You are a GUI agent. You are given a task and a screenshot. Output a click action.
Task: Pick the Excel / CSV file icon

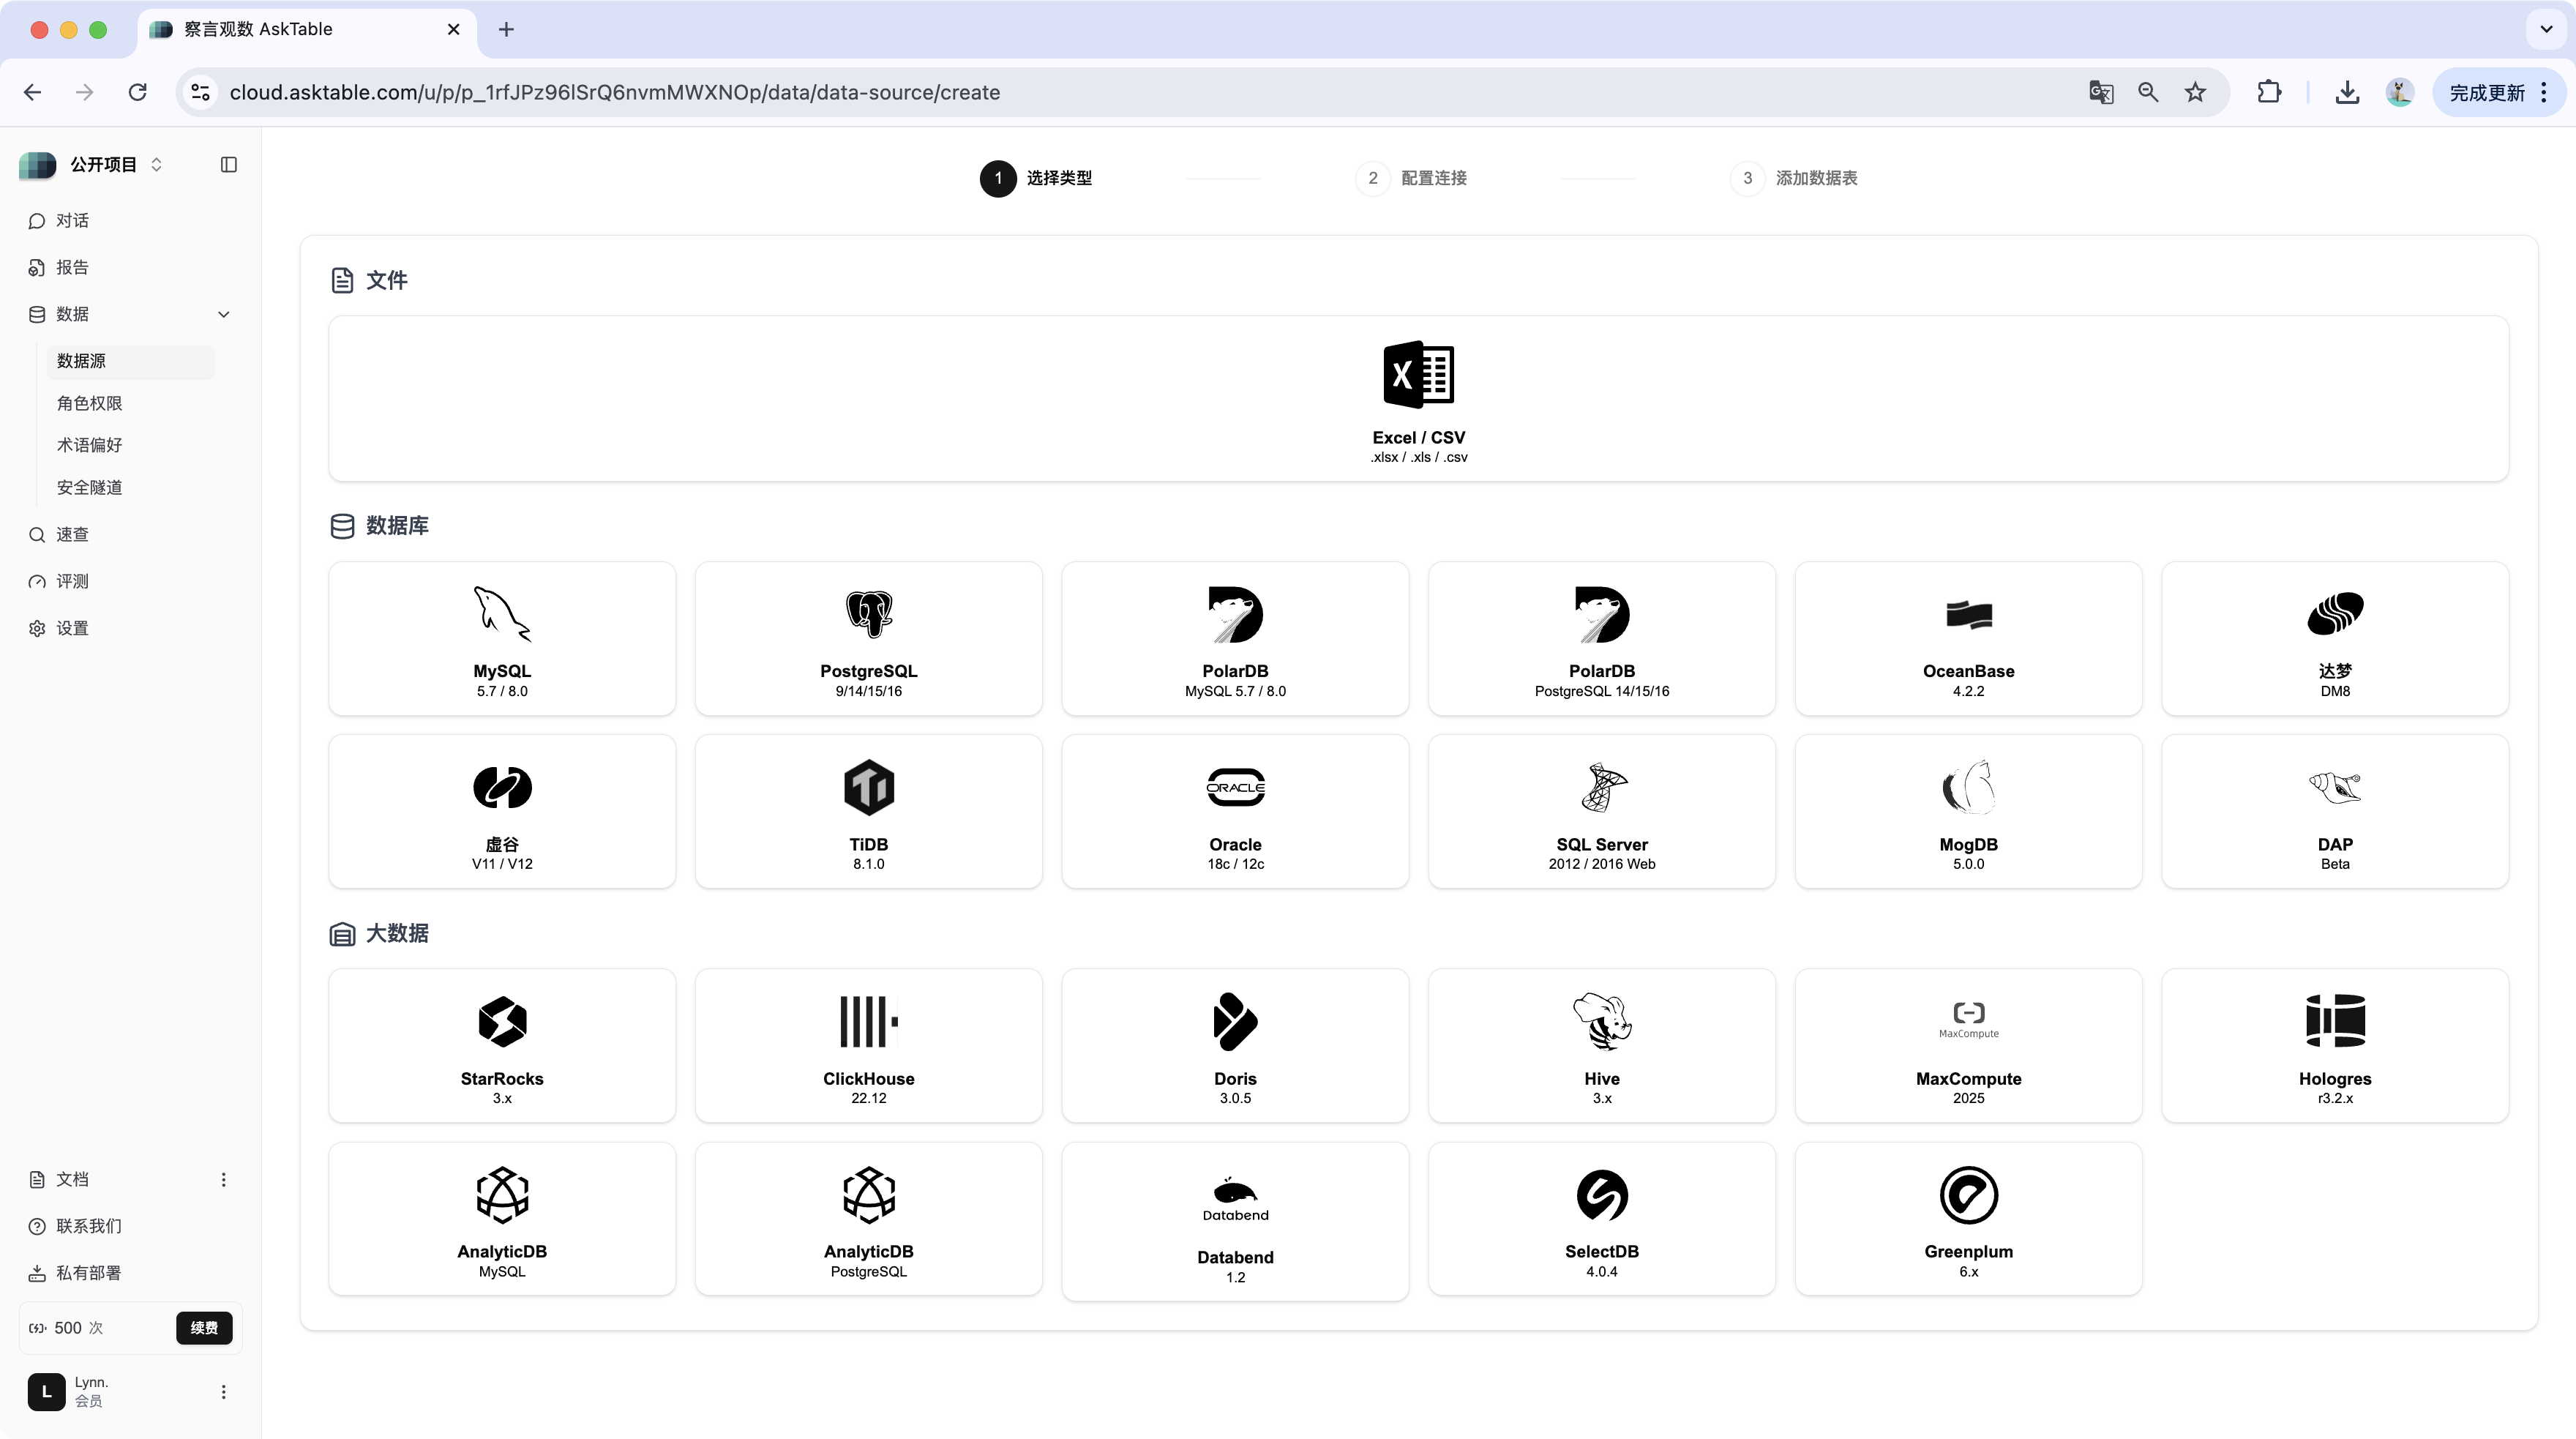(1418, 375)
